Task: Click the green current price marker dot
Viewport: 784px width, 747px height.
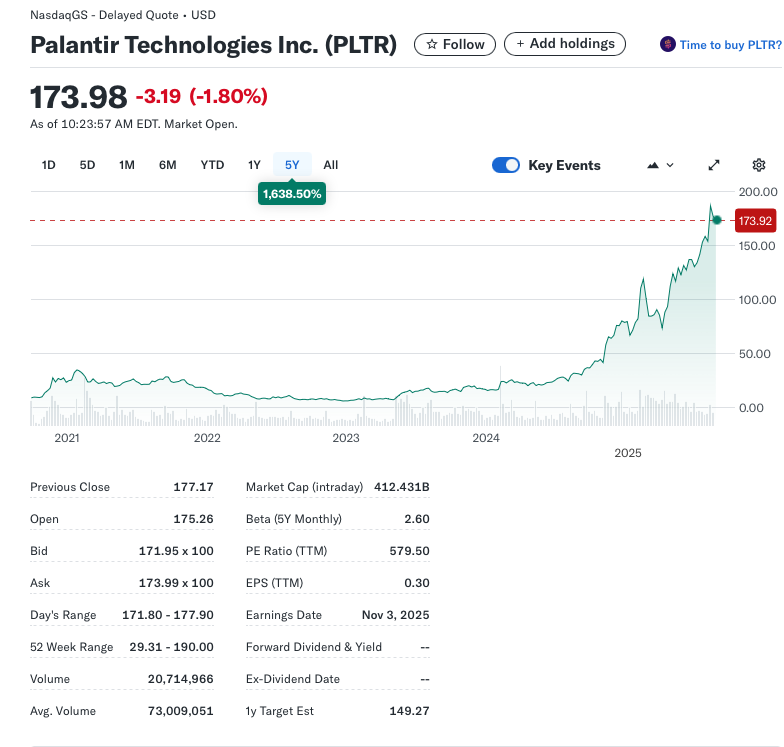Action: click(717, 220)
